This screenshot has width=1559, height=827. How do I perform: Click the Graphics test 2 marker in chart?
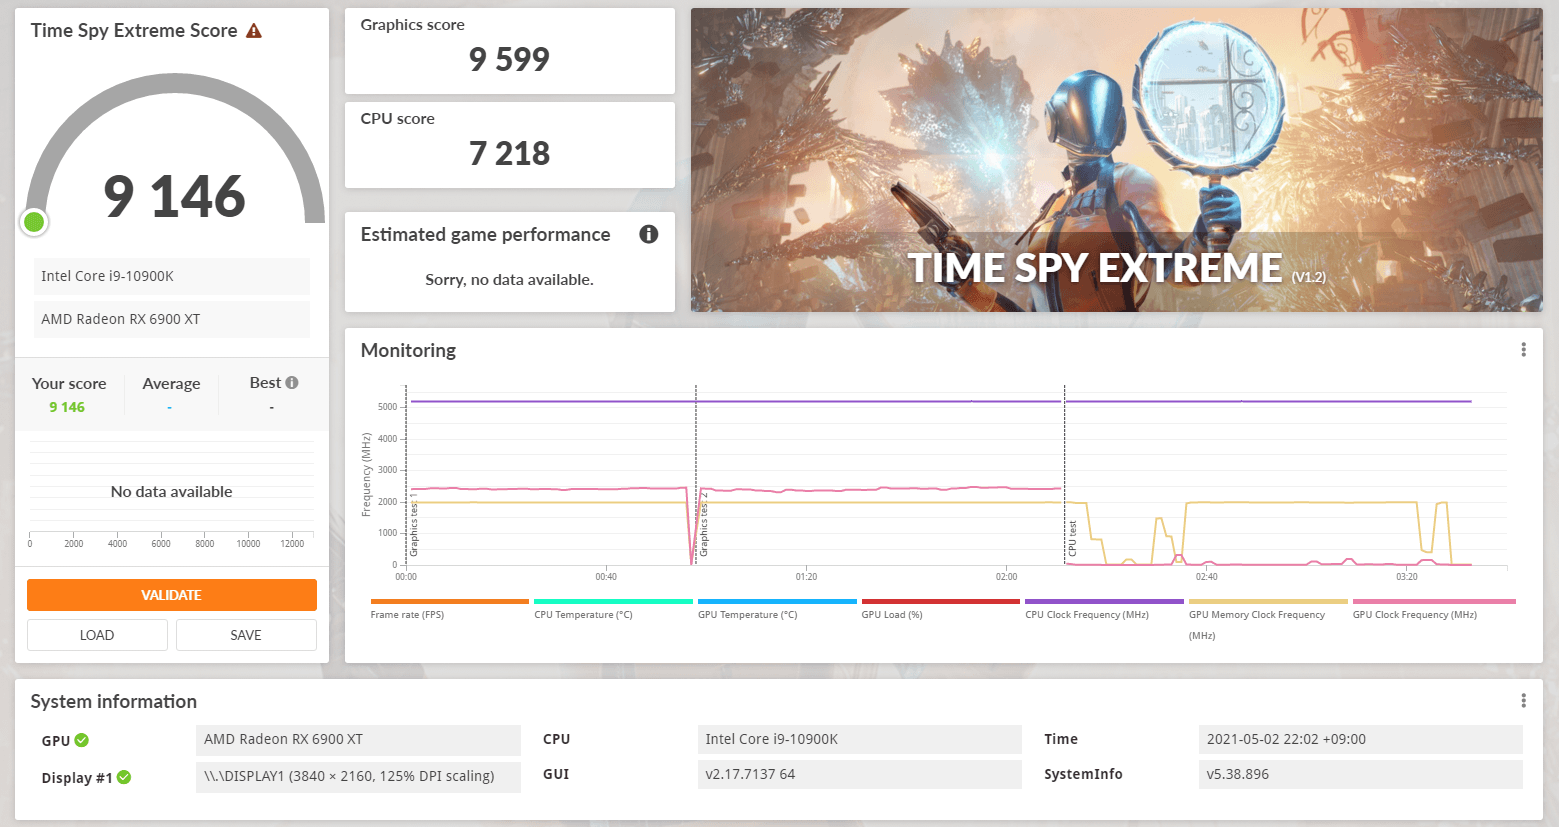704,525
